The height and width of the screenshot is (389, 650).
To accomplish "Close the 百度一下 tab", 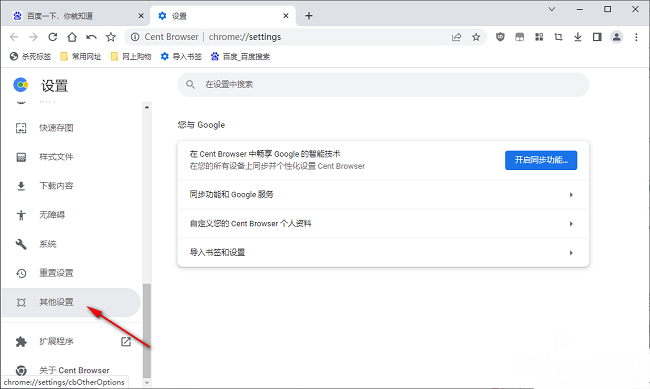I will point(141,16).
